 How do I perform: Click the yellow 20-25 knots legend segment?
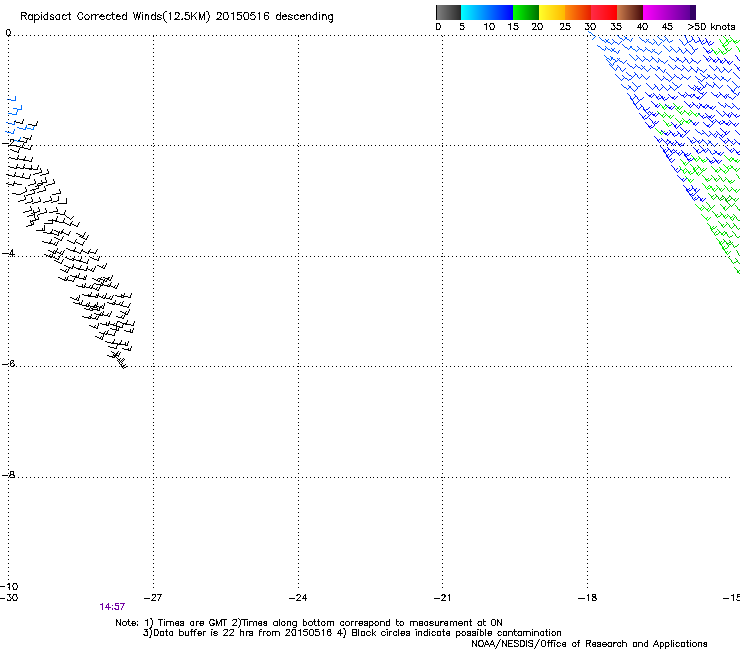pyautogui.click(x=552, y=12)
